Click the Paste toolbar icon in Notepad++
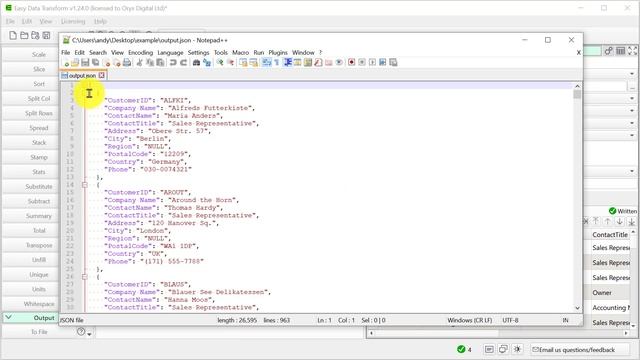This screenshot has width=640, height=360. (x=160, y=62)
